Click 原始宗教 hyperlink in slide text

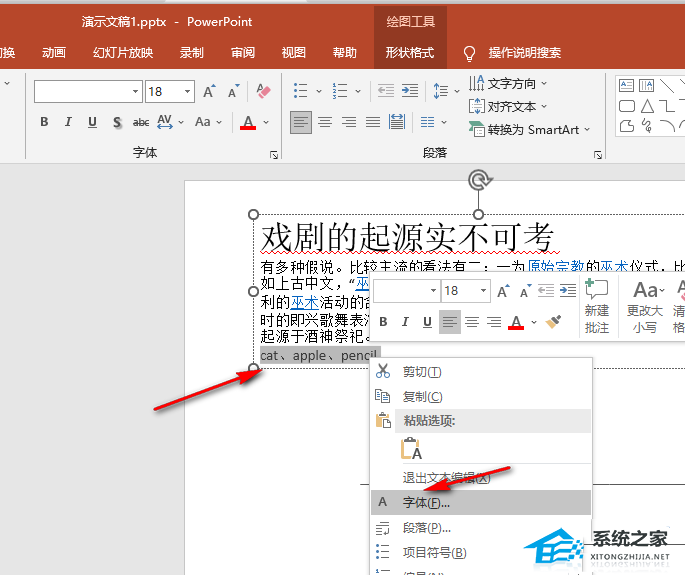tap(556, 266)
